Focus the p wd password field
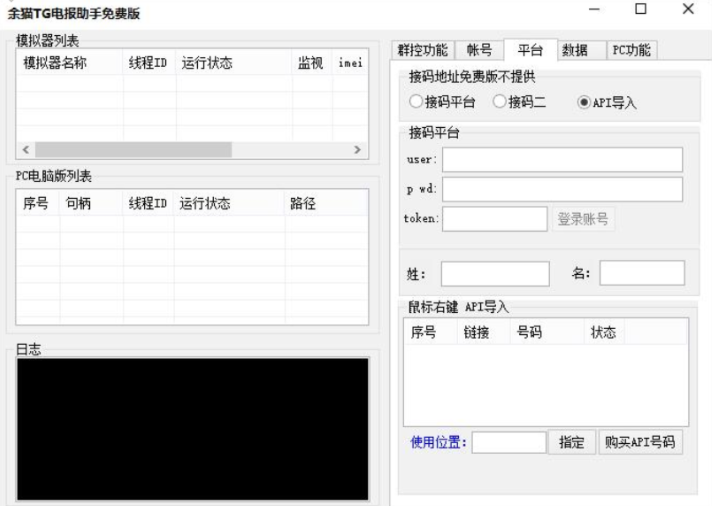Image resolution: width=712 pixels, height=506 pixels. coord(562,189)
